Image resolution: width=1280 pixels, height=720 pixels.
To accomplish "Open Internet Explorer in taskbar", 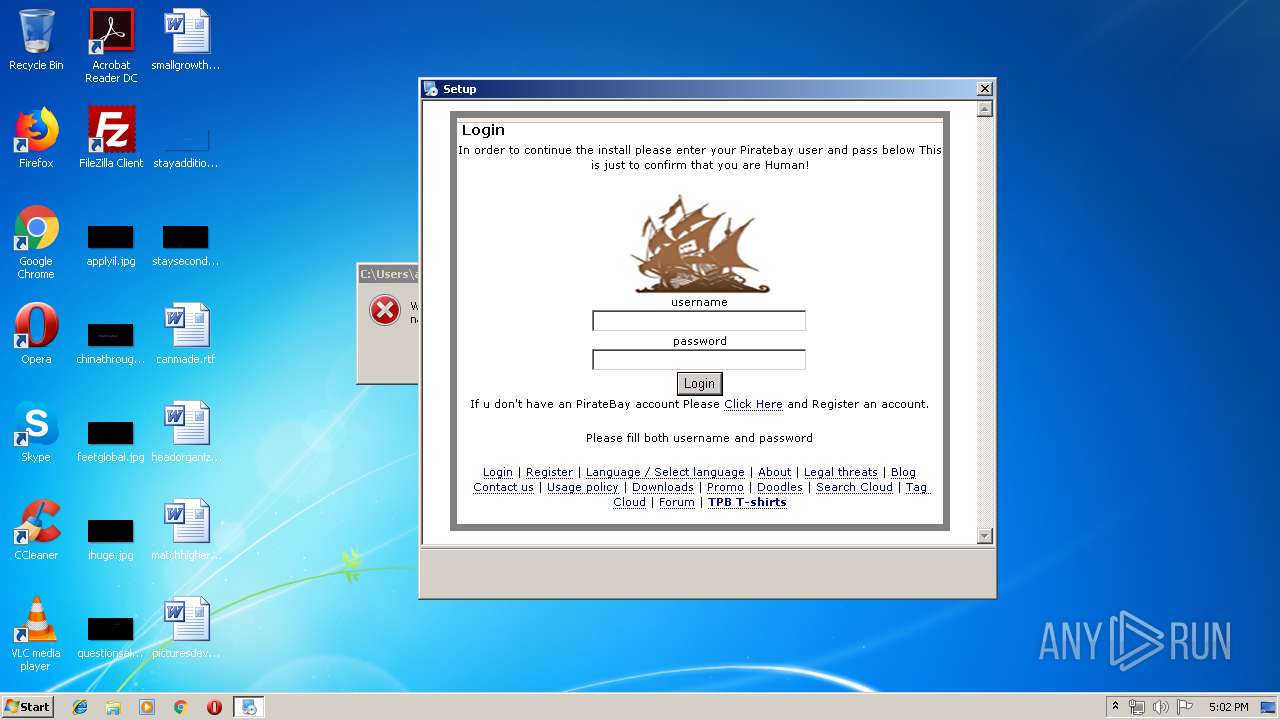I will 80,707.
